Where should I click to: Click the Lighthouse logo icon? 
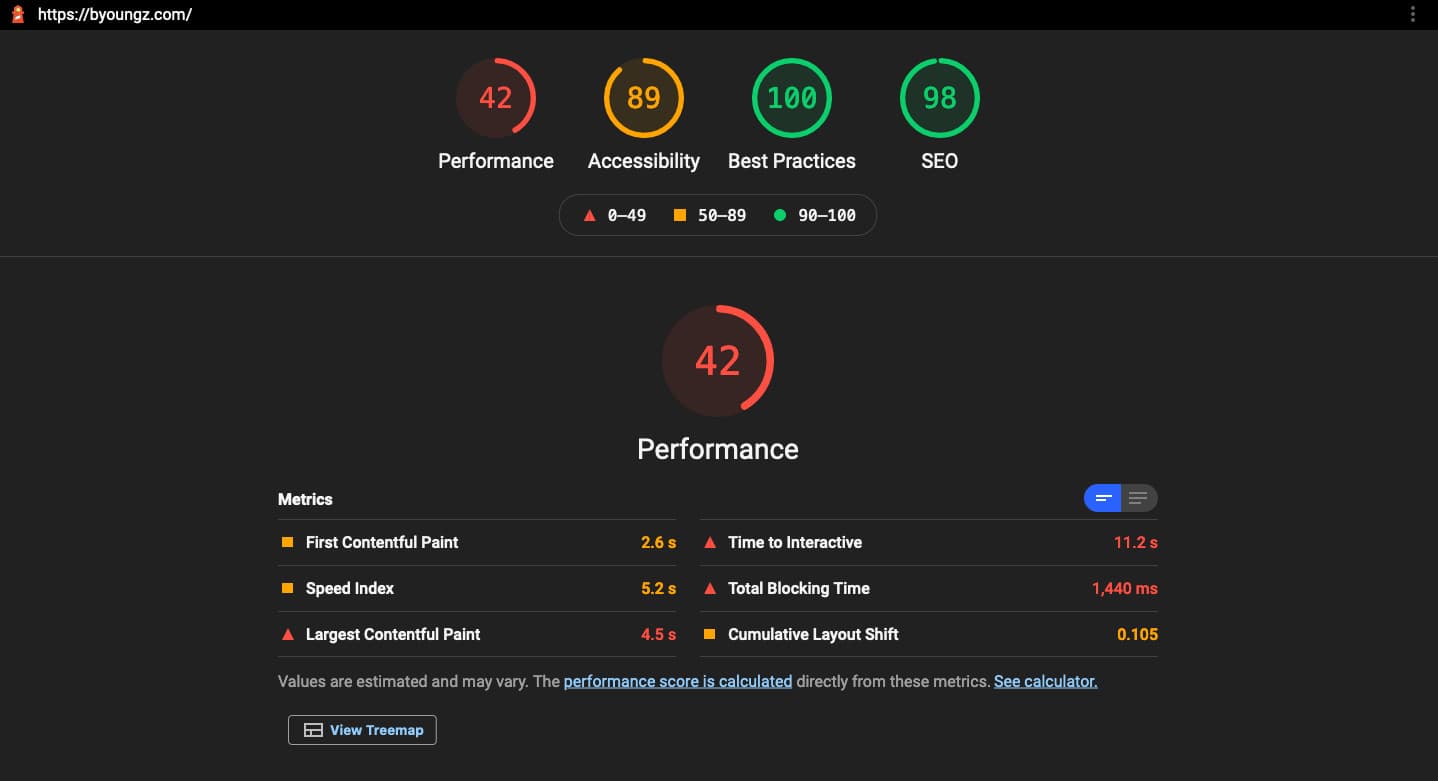[x=17, y=14]
